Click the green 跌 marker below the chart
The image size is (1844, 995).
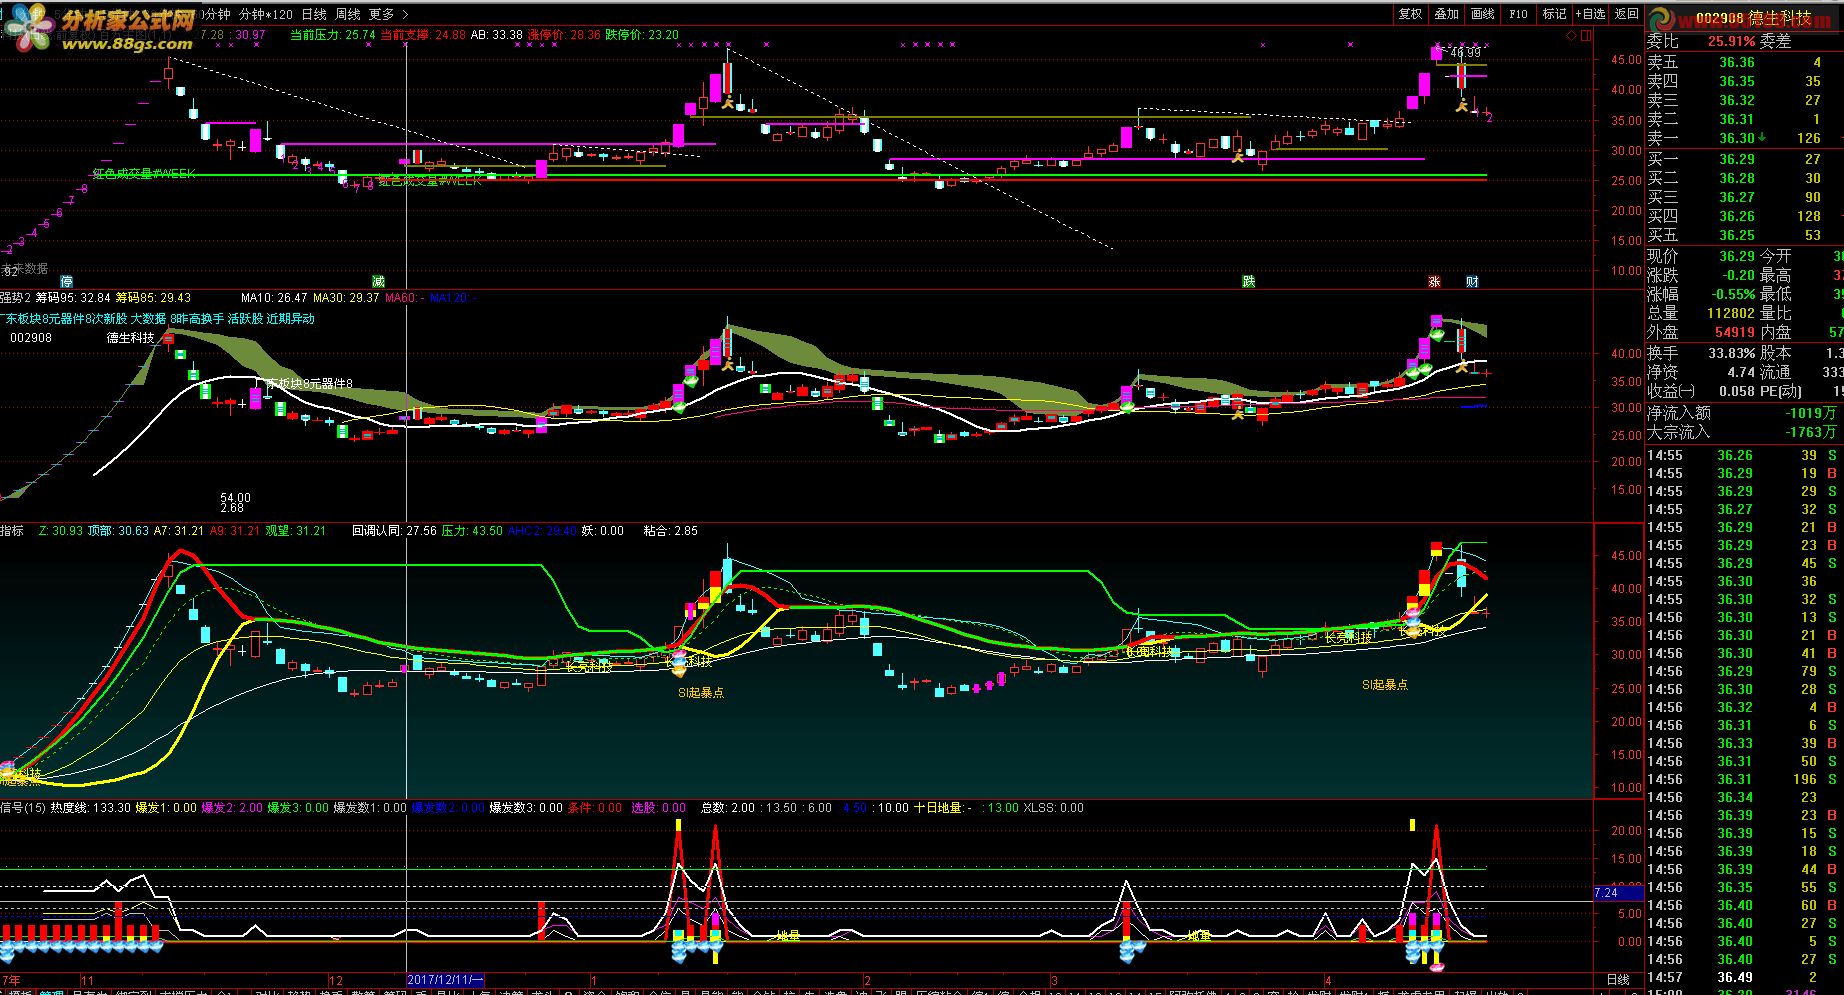click(1248, 281)
